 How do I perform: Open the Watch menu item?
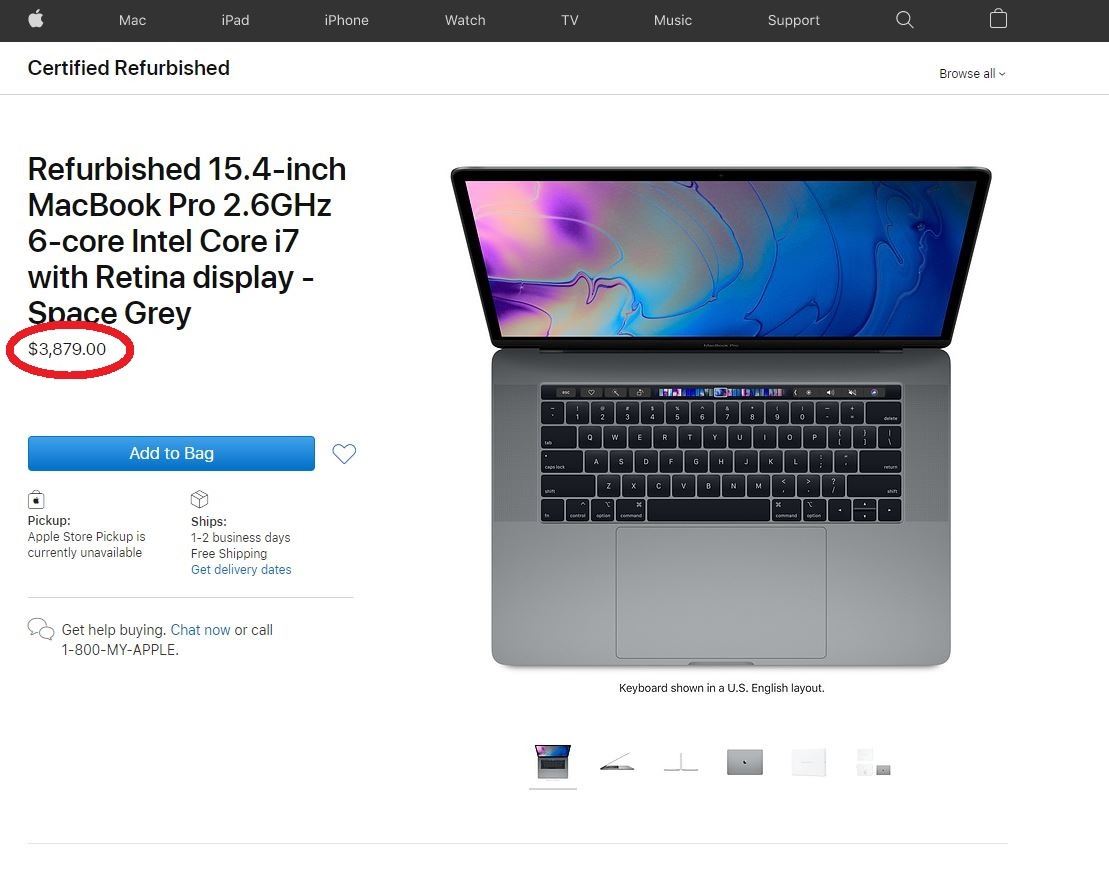(x=465, y=21)
